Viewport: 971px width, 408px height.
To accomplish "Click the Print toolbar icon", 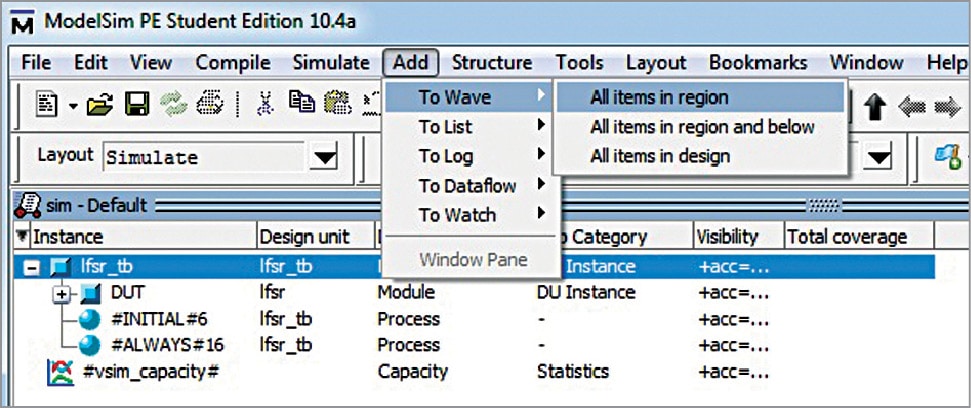I will click(x=209, y=102).
